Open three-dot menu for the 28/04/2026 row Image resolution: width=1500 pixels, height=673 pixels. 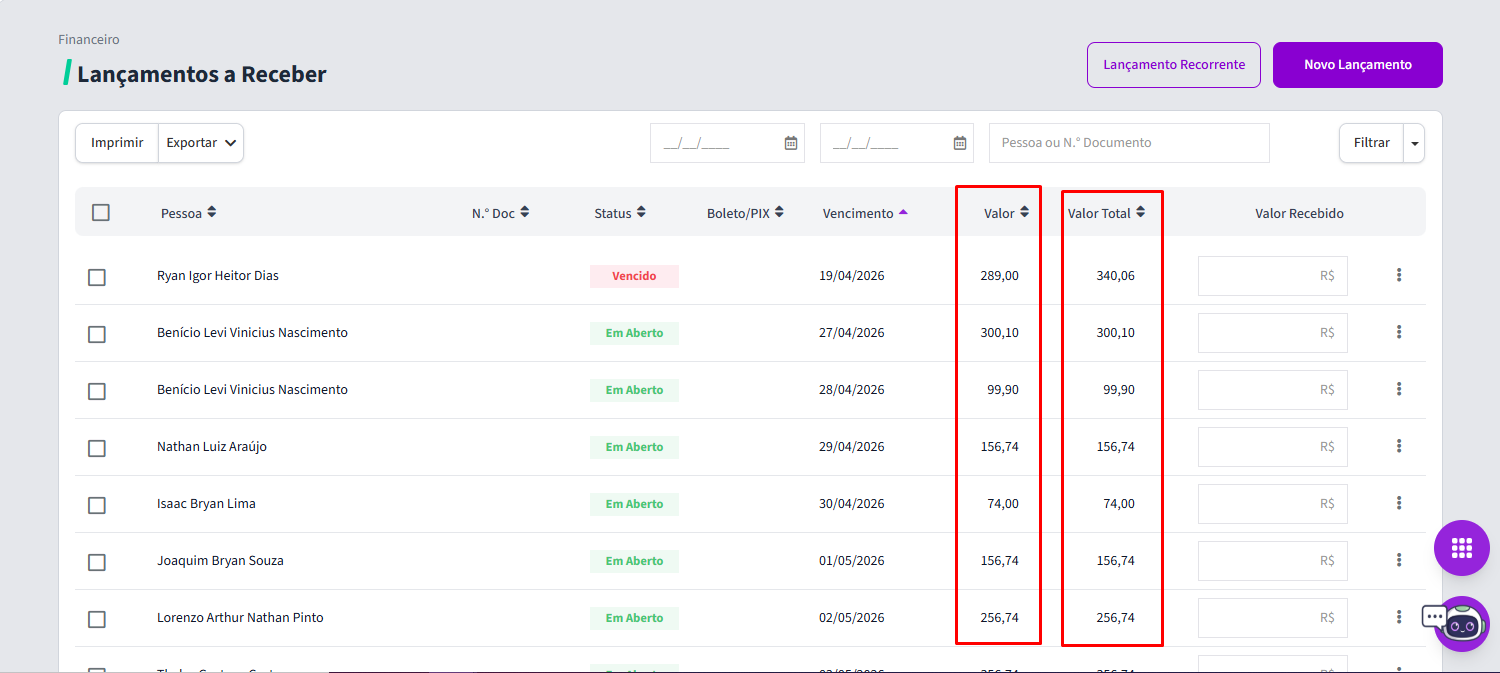[1399, 389]
